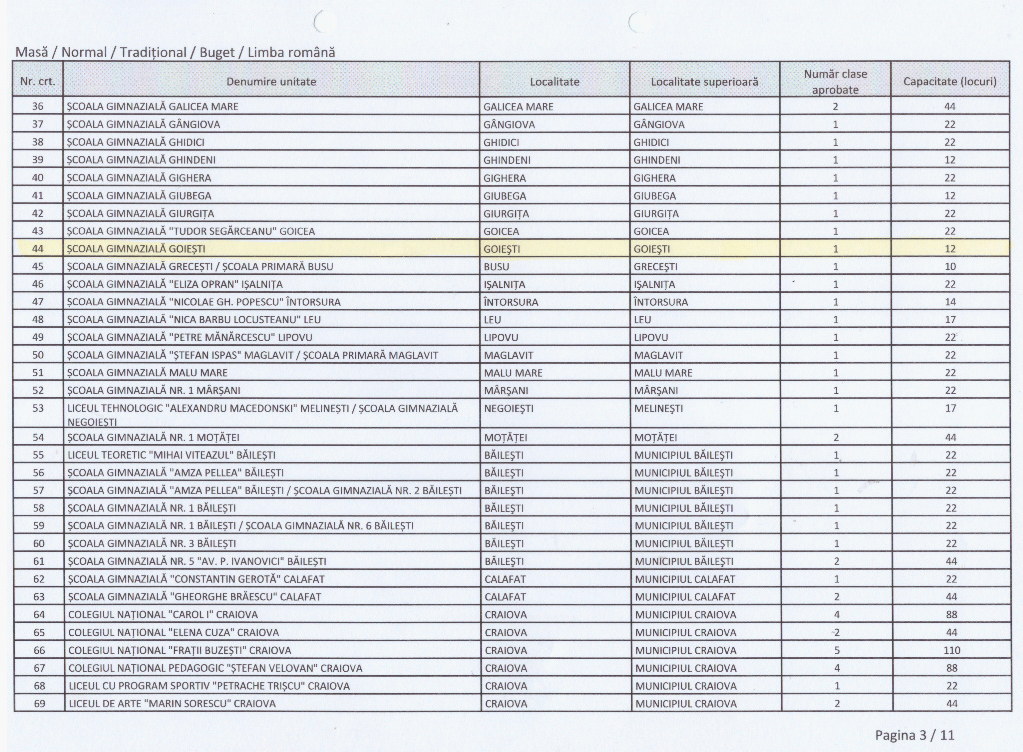
Task: Click the 'Număr clase aprobate' header cell
Action: coord(834,81)
